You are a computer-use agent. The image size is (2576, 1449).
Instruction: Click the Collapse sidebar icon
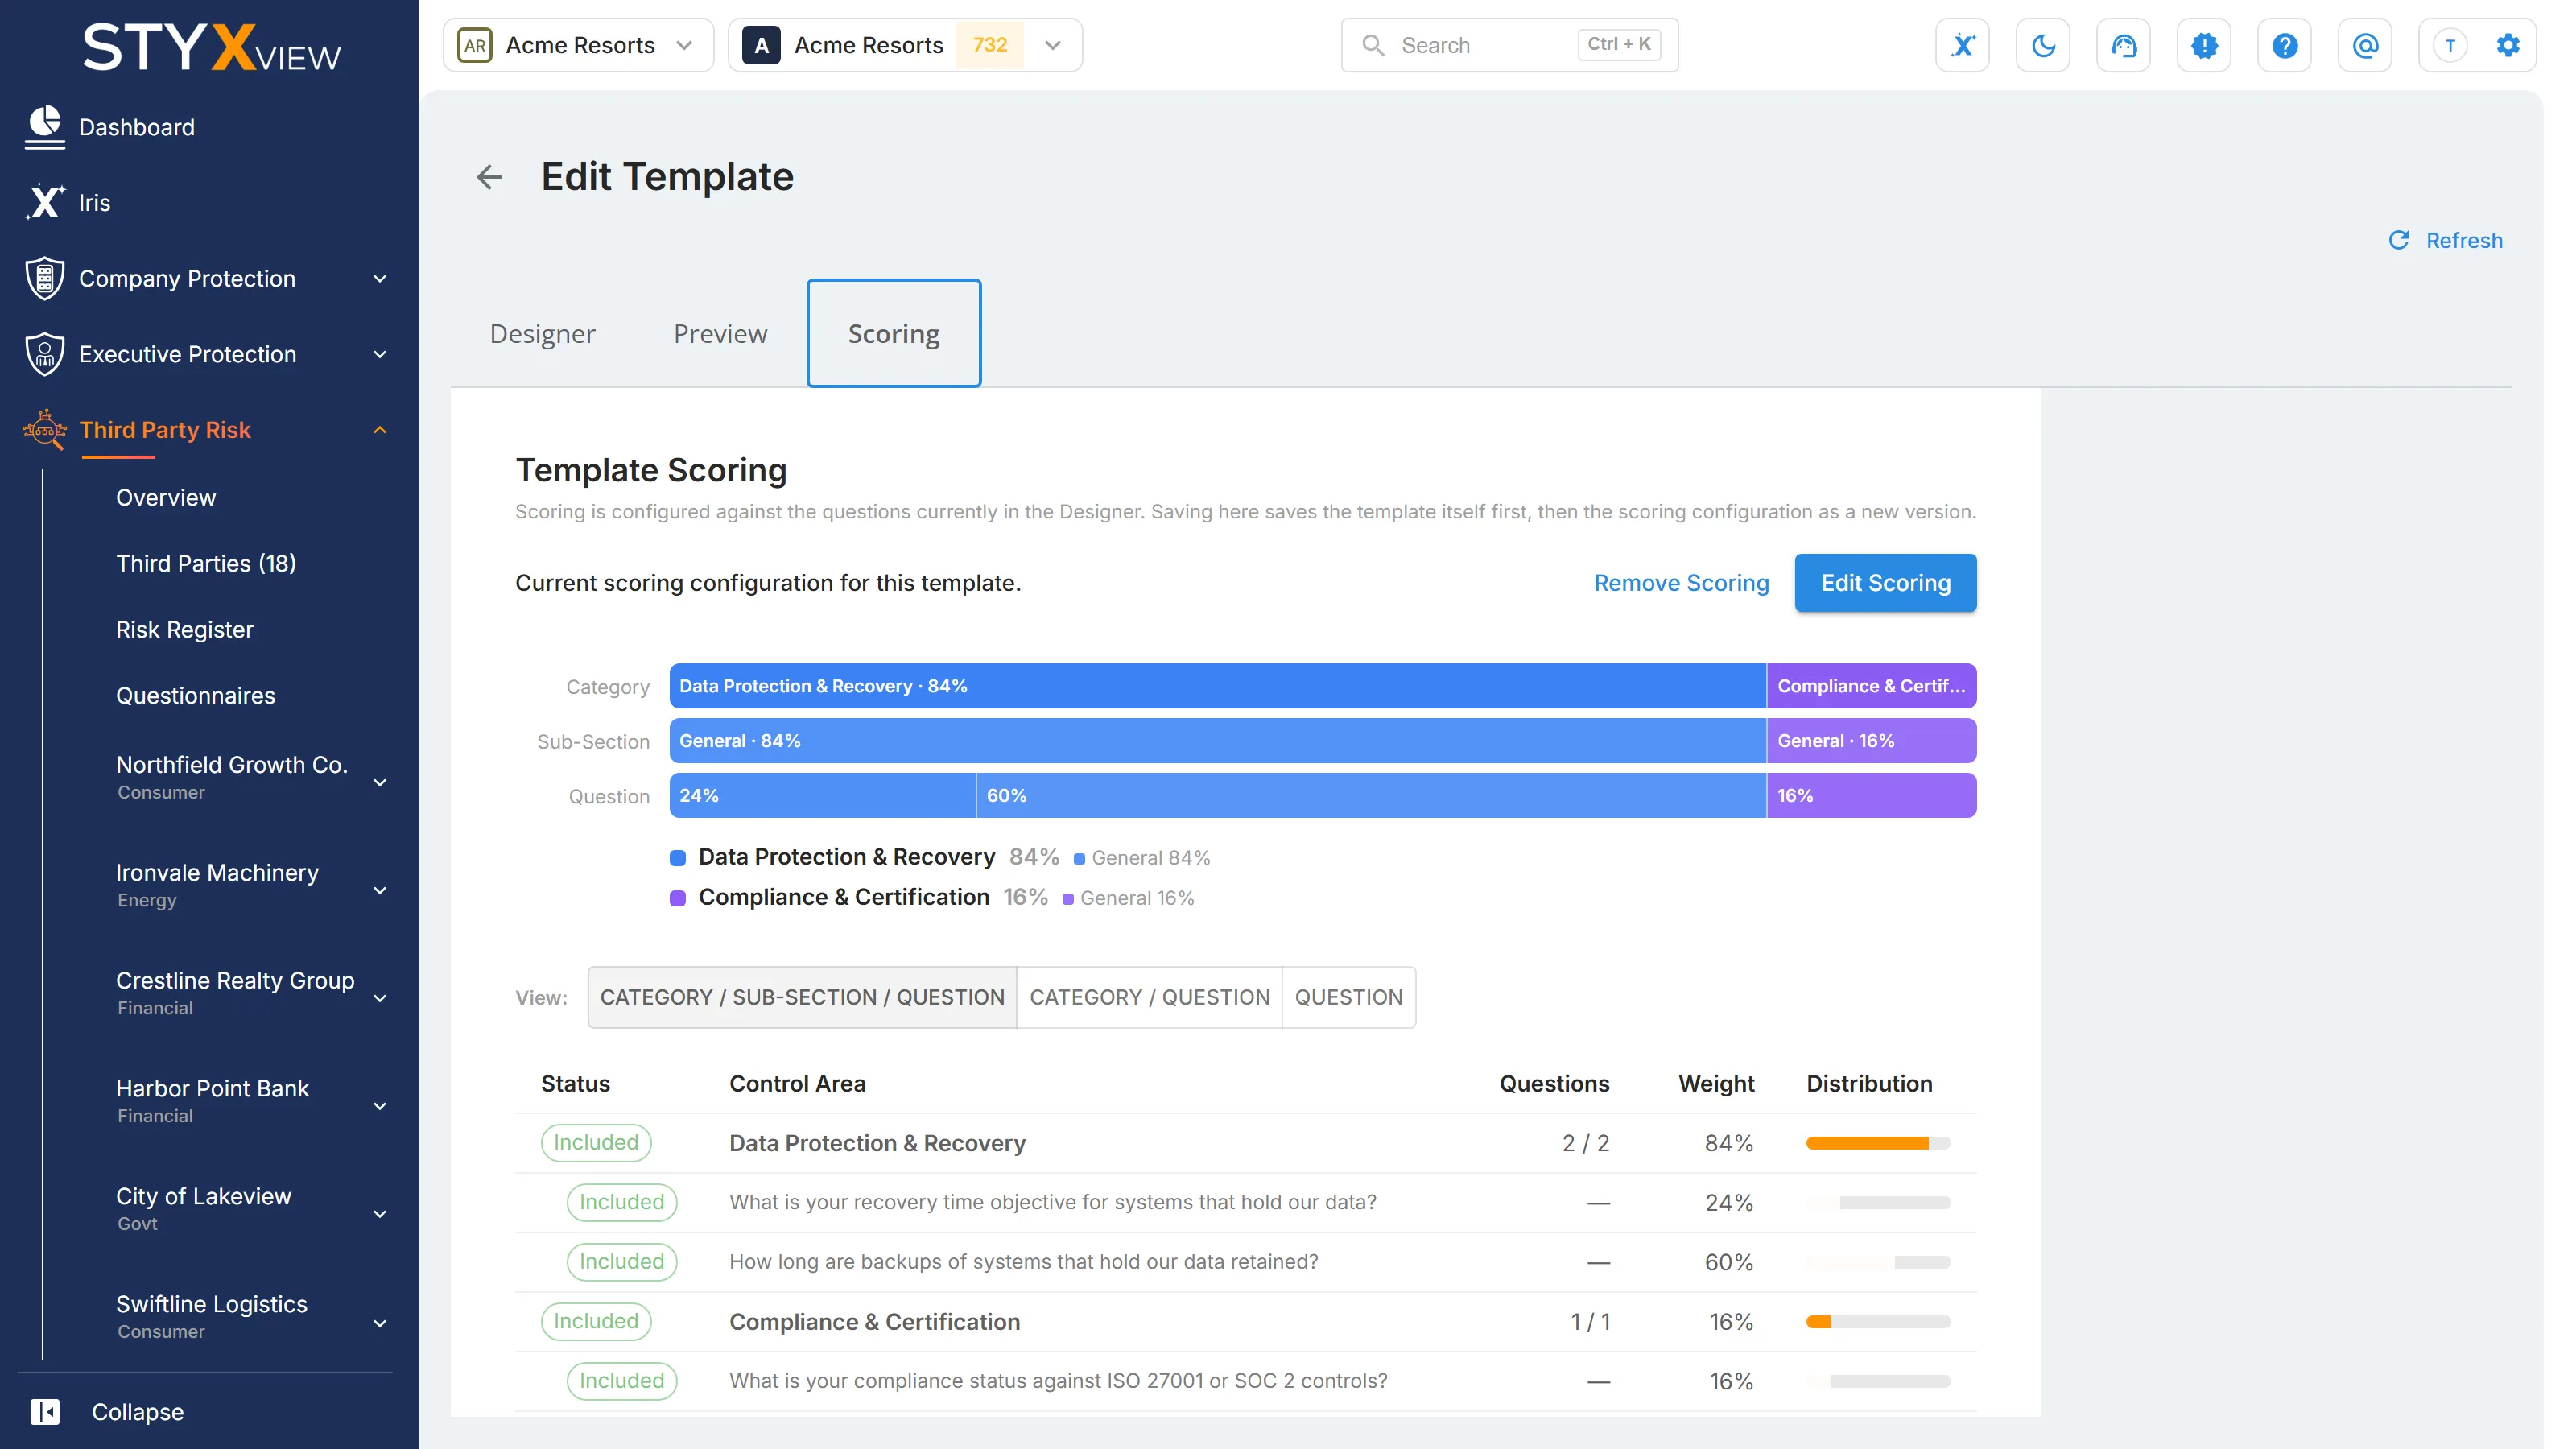coord(45,1412)
